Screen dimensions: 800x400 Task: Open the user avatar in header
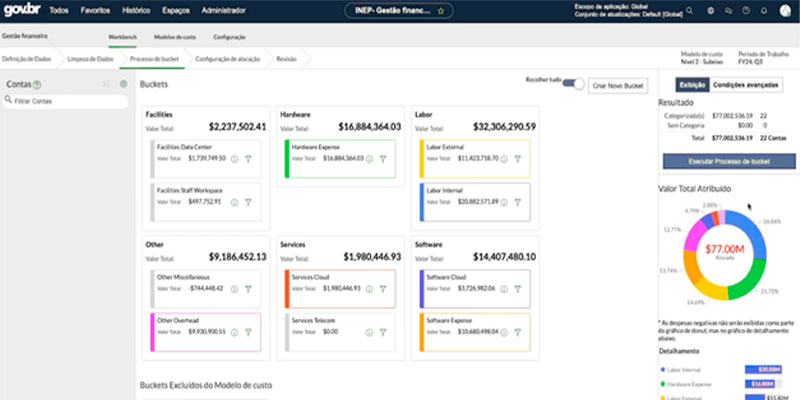(785, 11)
